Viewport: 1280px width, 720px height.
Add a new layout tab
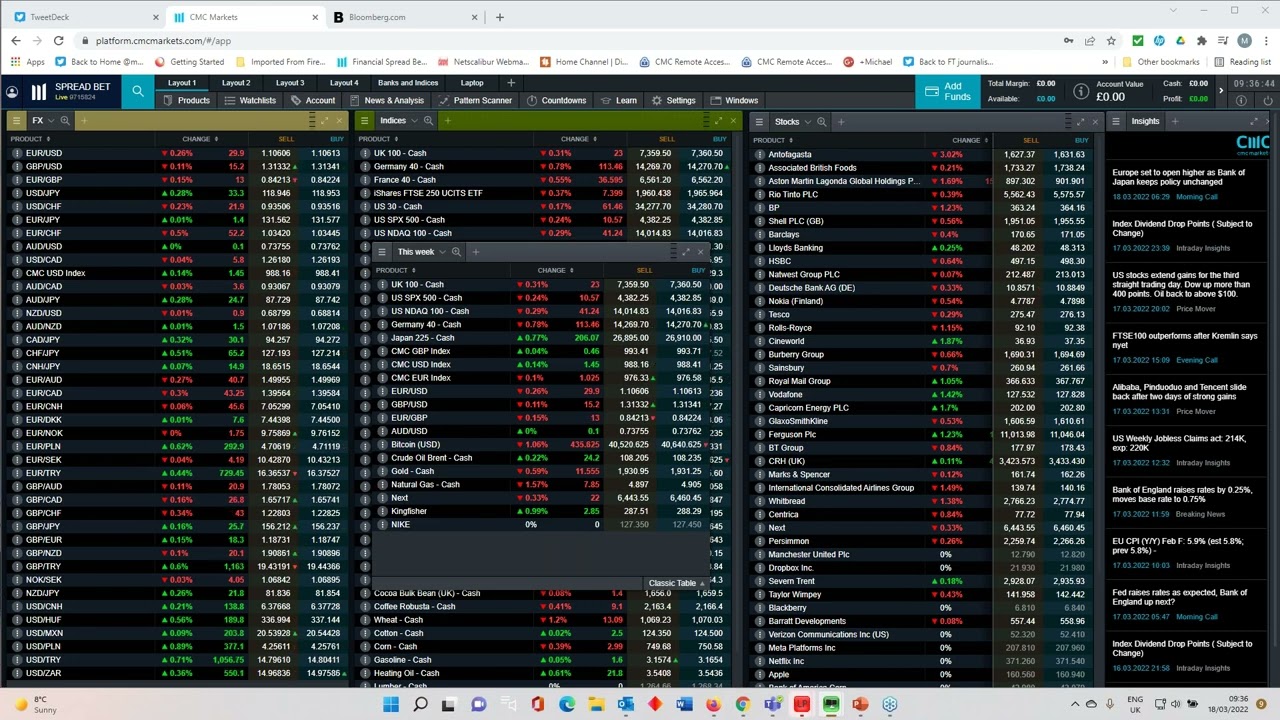[x=511, y=83]
